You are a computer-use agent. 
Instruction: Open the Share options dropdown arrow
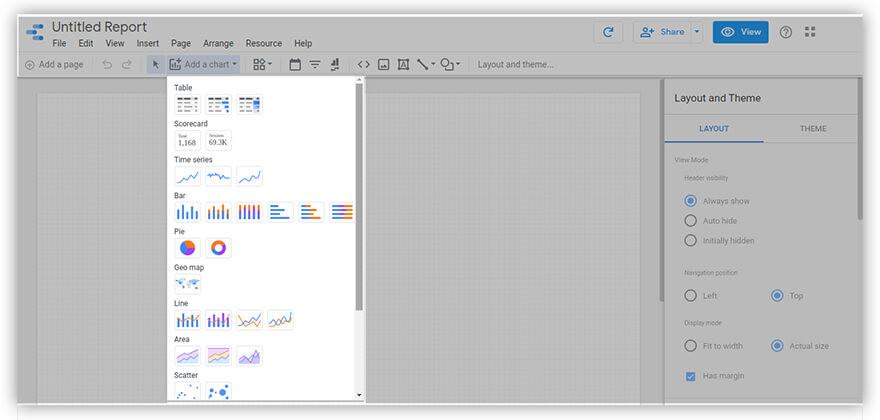click(x=696, y=32)
